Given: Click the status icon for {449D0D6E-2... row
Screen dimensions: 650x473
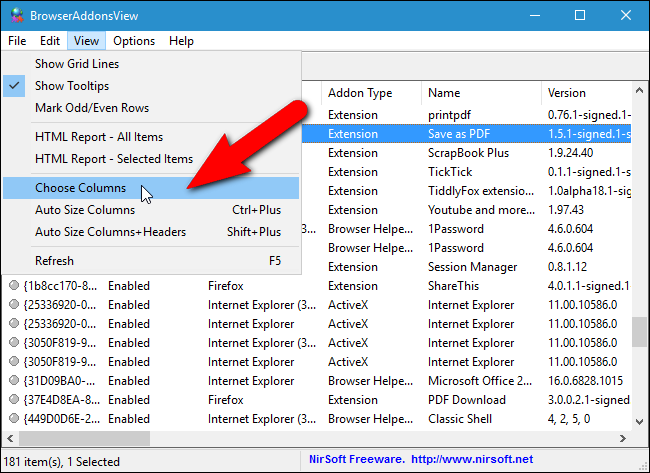Looking at the screenshot, I should (x=14, y=418).
